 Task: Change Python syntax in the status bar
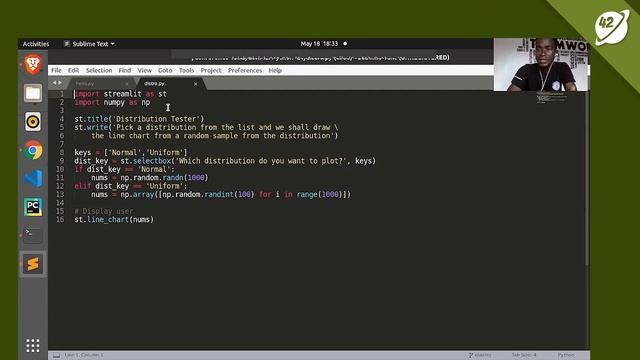coord(566,355)
